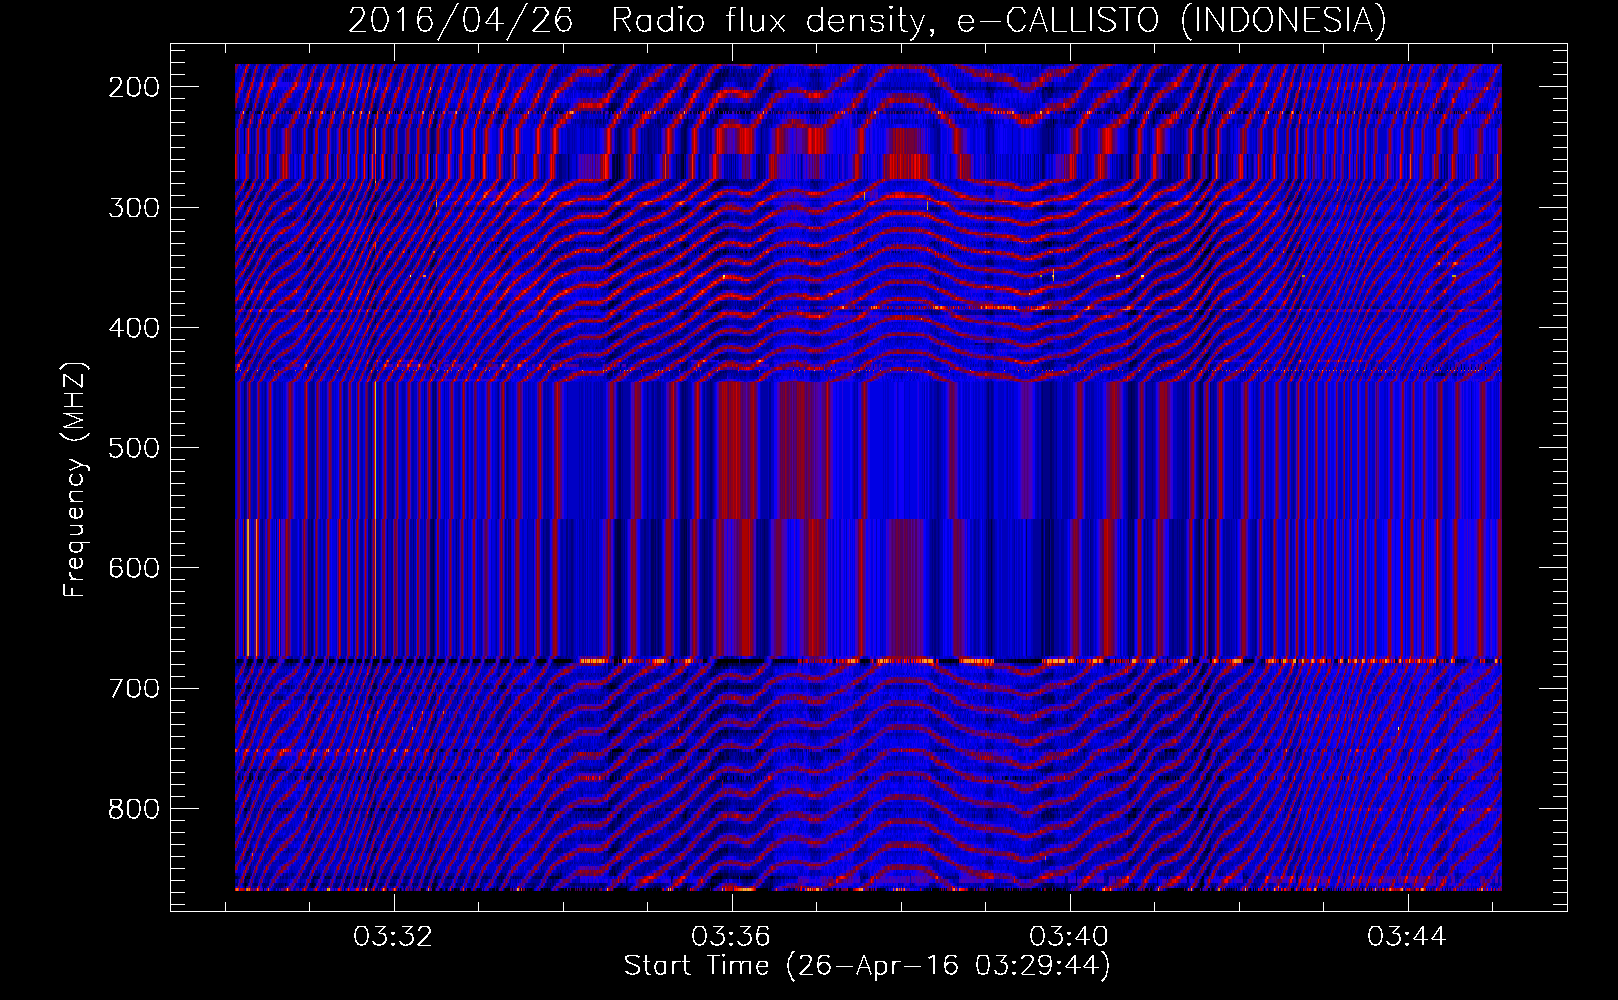This screenshot has width=1618, height=1000.
Task: Click the 03:44 time tick label
Action: point(1407,936)
